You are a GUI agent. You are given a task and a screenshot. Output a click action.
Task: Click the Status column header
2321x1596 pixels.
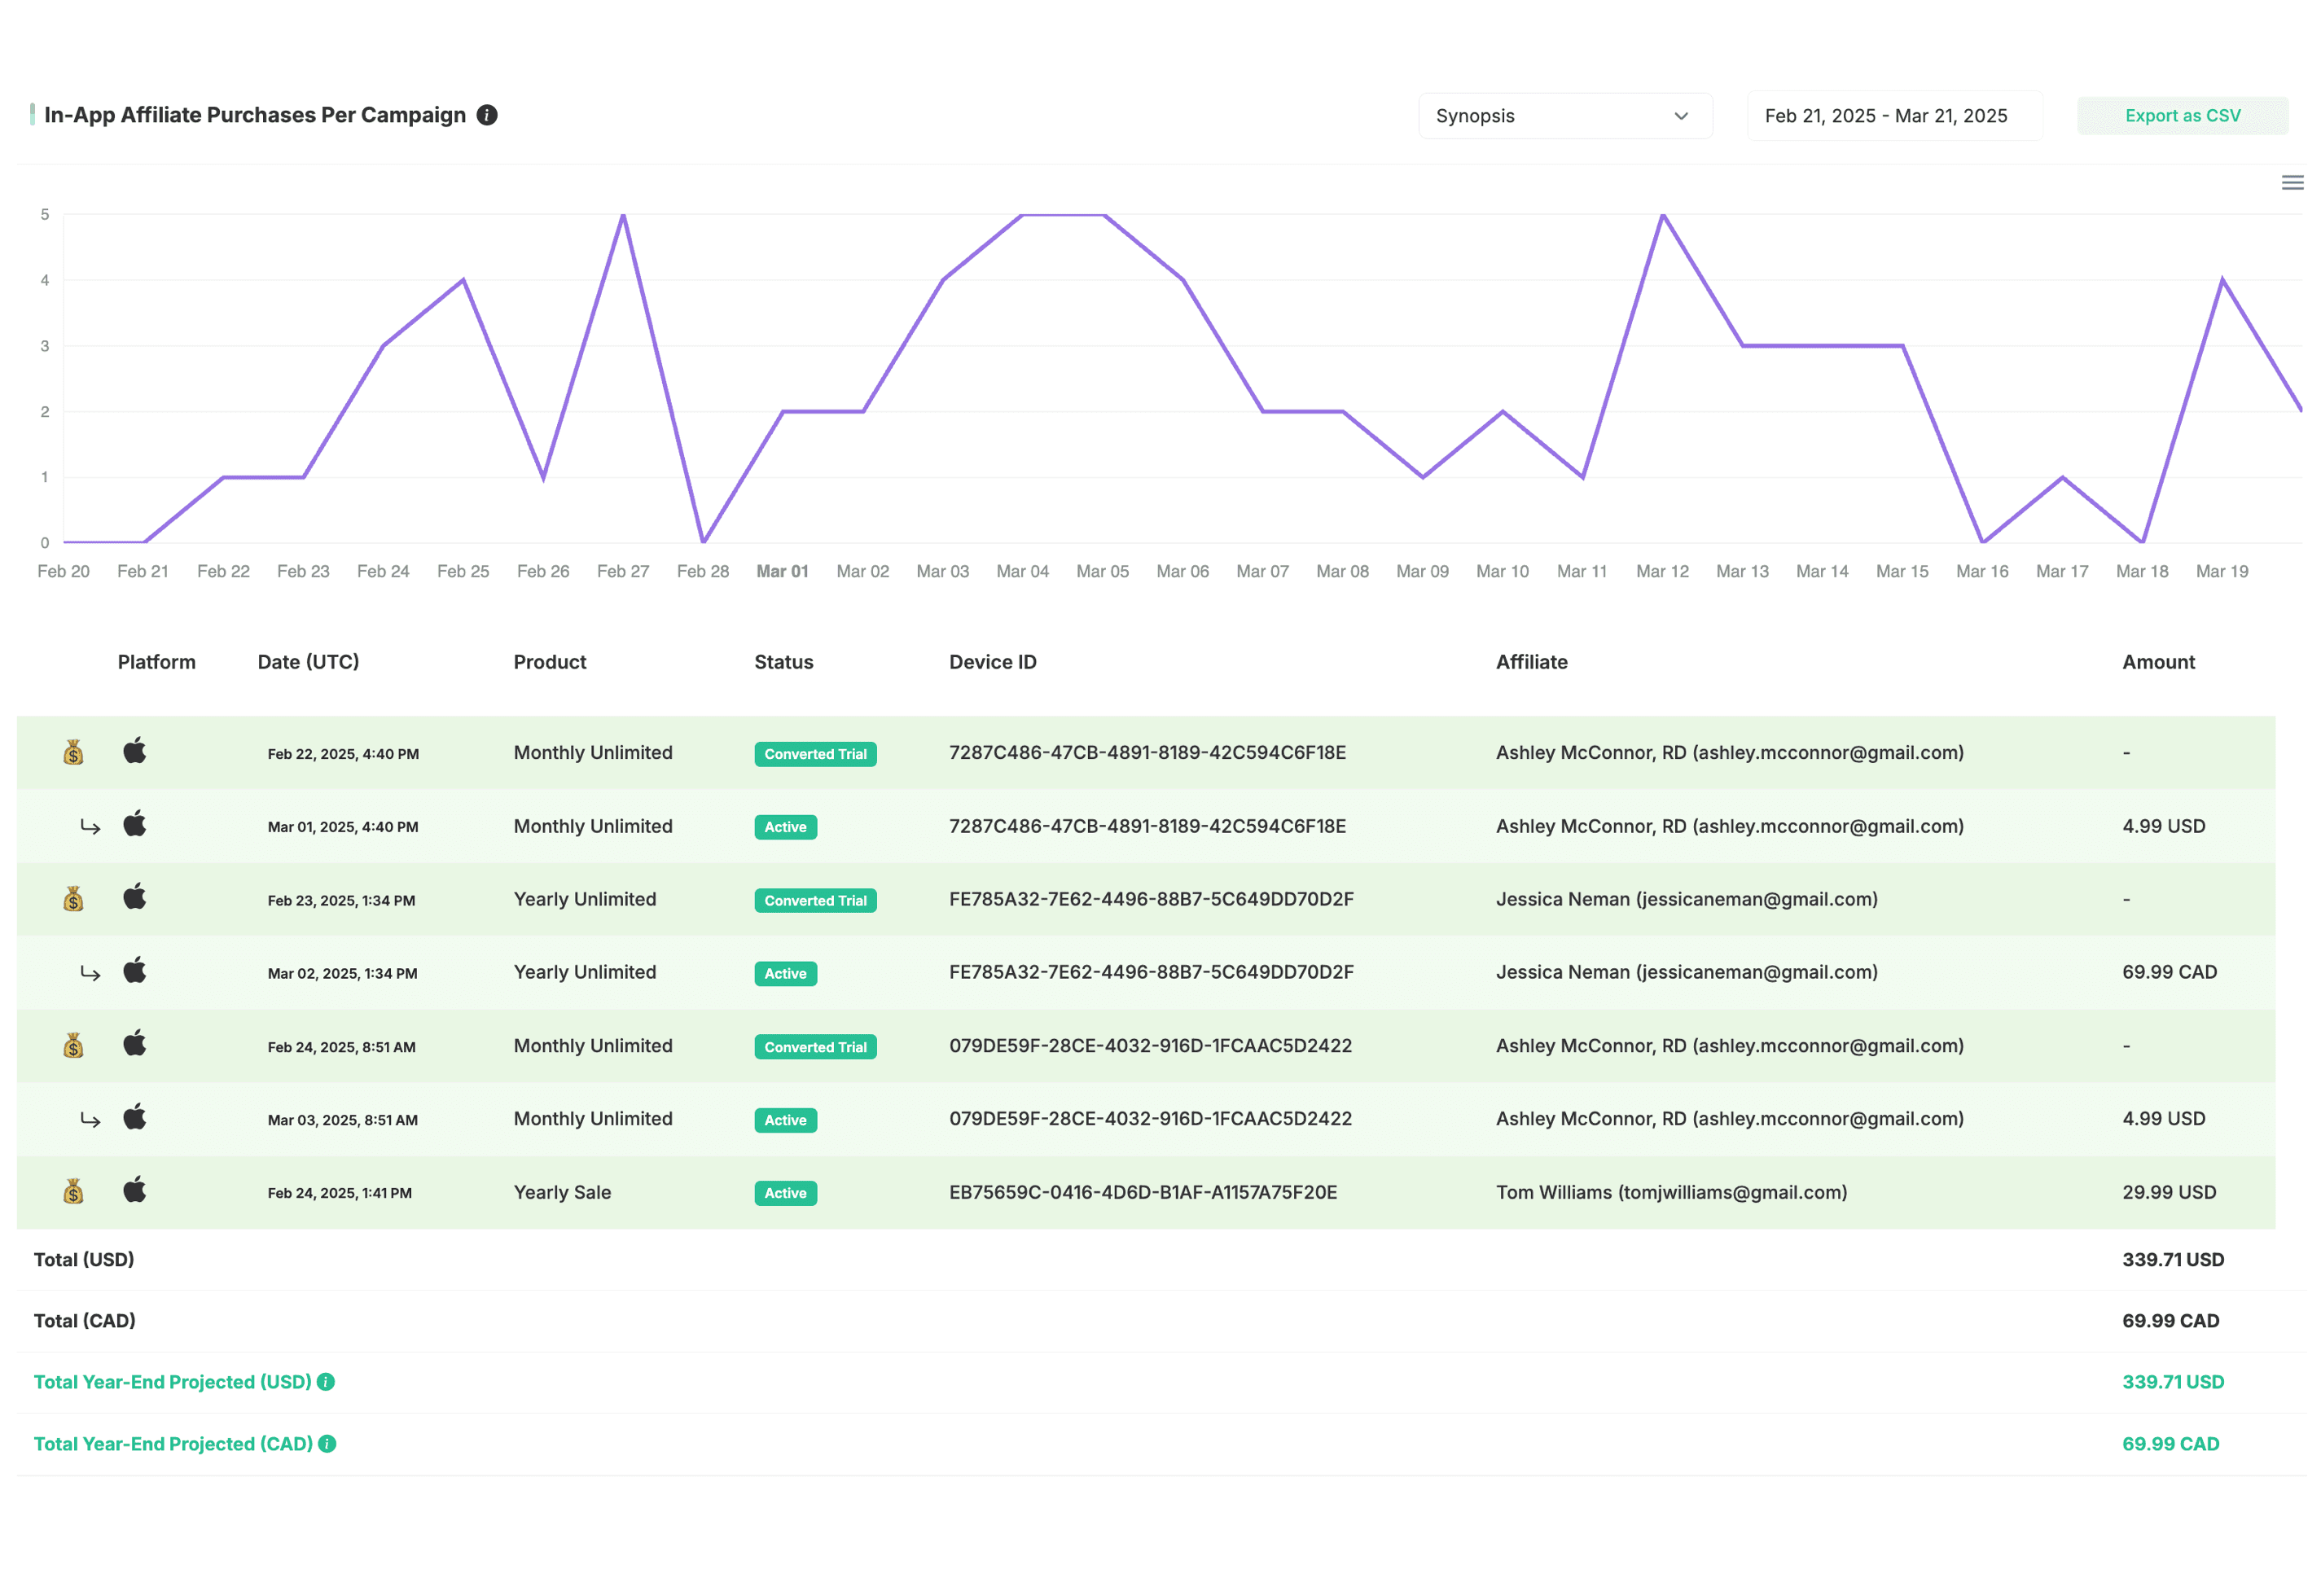coord(784,662)
